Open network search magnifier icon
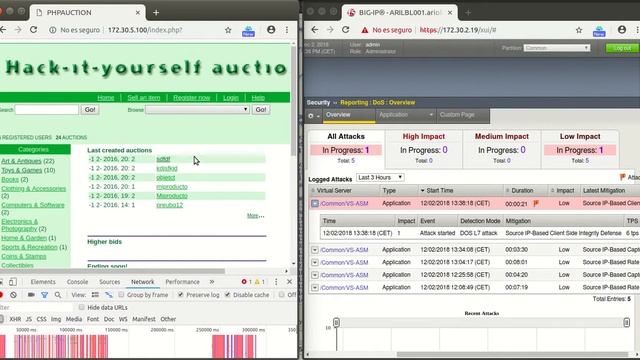The height and width of the screenshot is (360, 640). click(58, 295)
